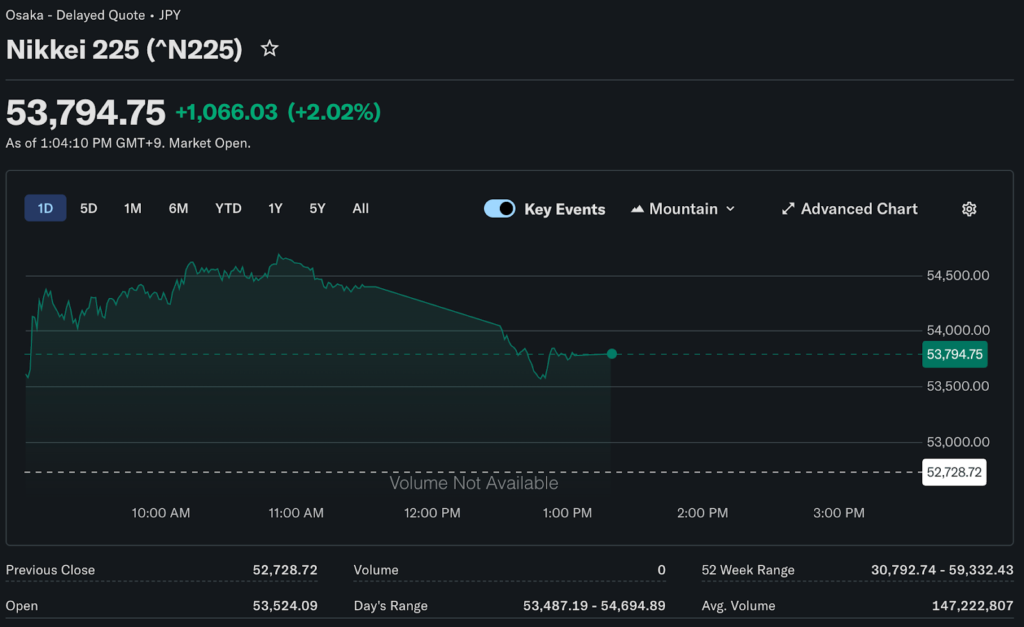This screenshot has width=1024, height=627.
Task: Show All-time chart range
Action: (x=360, y=208)
